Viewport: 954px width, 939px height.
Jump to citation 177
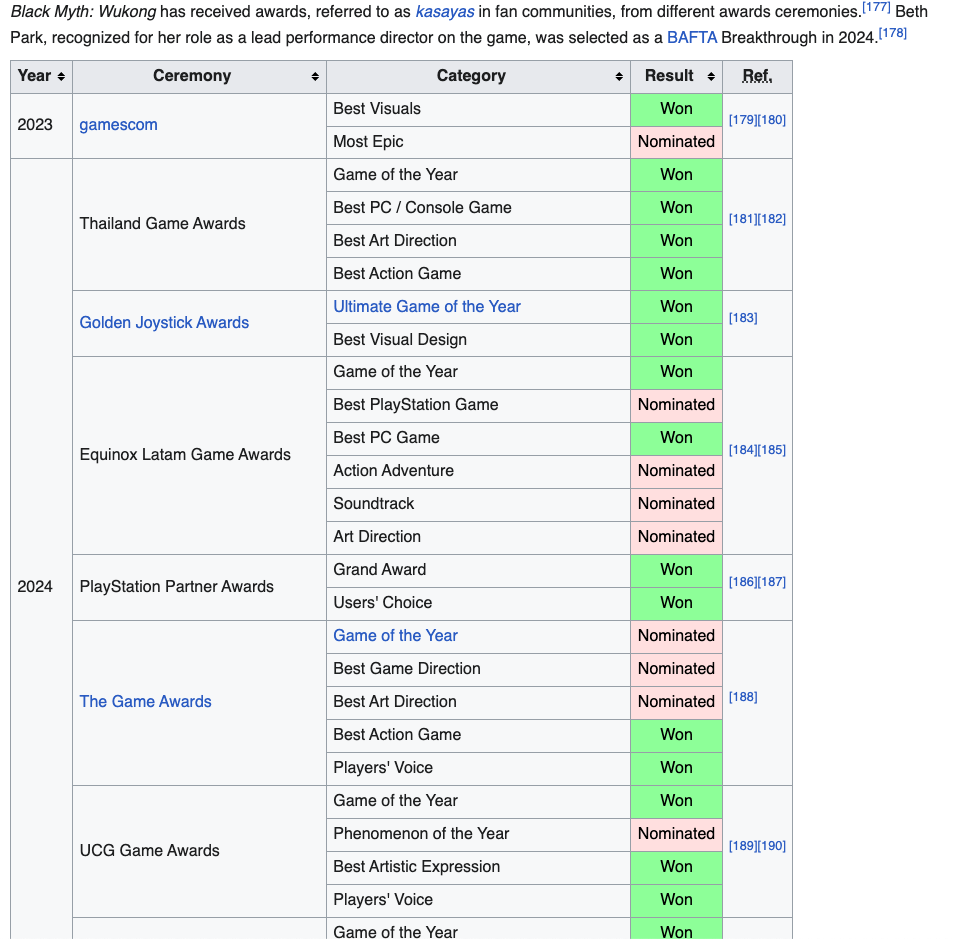tap(876, 8)
